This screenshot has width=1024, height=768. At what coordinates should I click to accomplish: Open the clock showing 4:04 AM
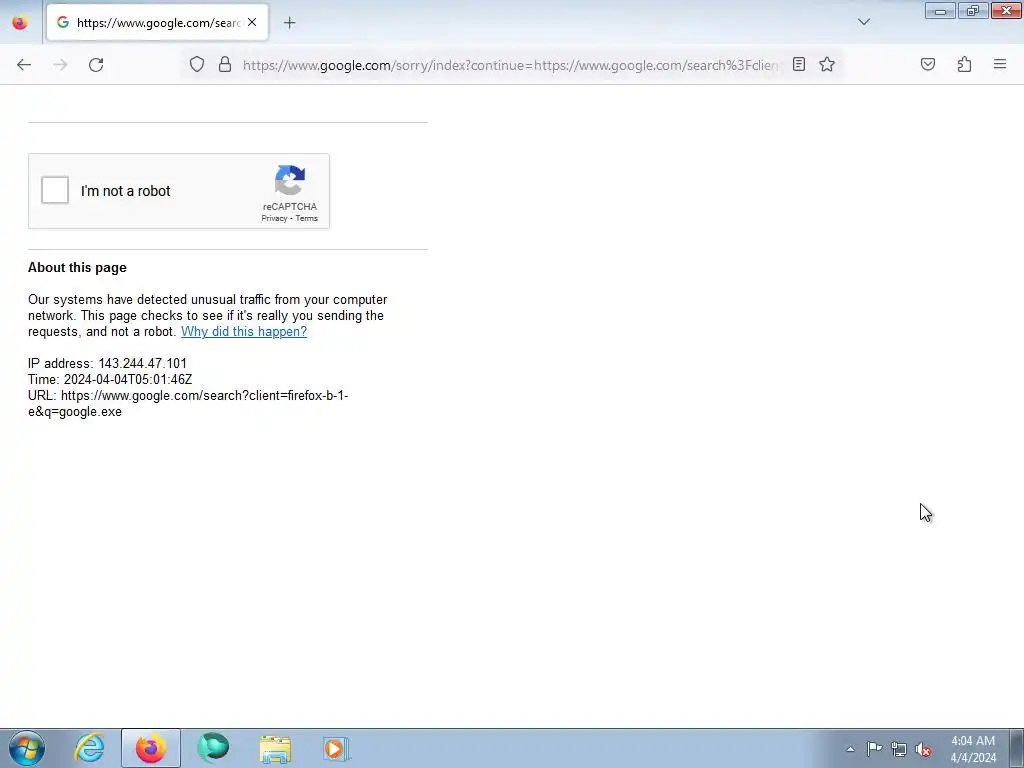coord(972,749)
